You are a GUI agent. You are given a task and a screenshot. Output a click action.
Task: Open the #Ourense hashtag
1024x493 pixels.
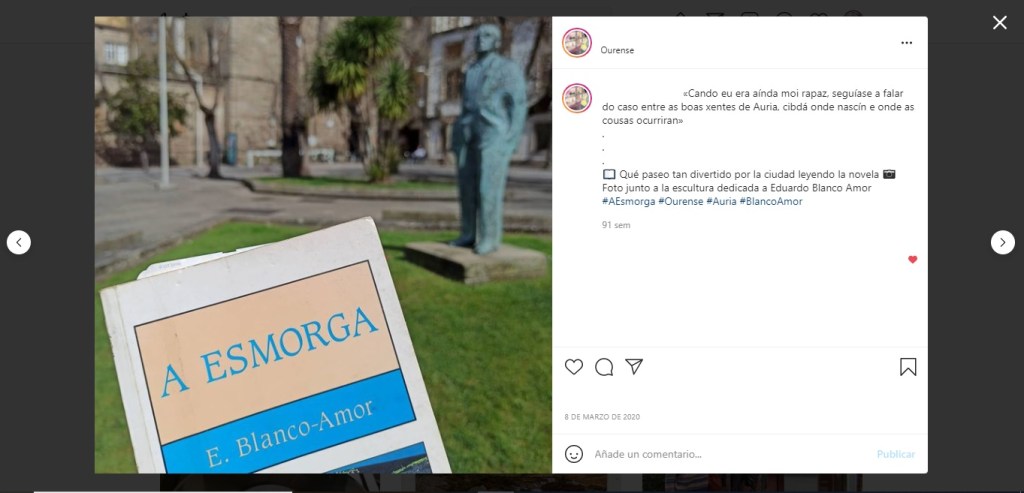(680, 202)
